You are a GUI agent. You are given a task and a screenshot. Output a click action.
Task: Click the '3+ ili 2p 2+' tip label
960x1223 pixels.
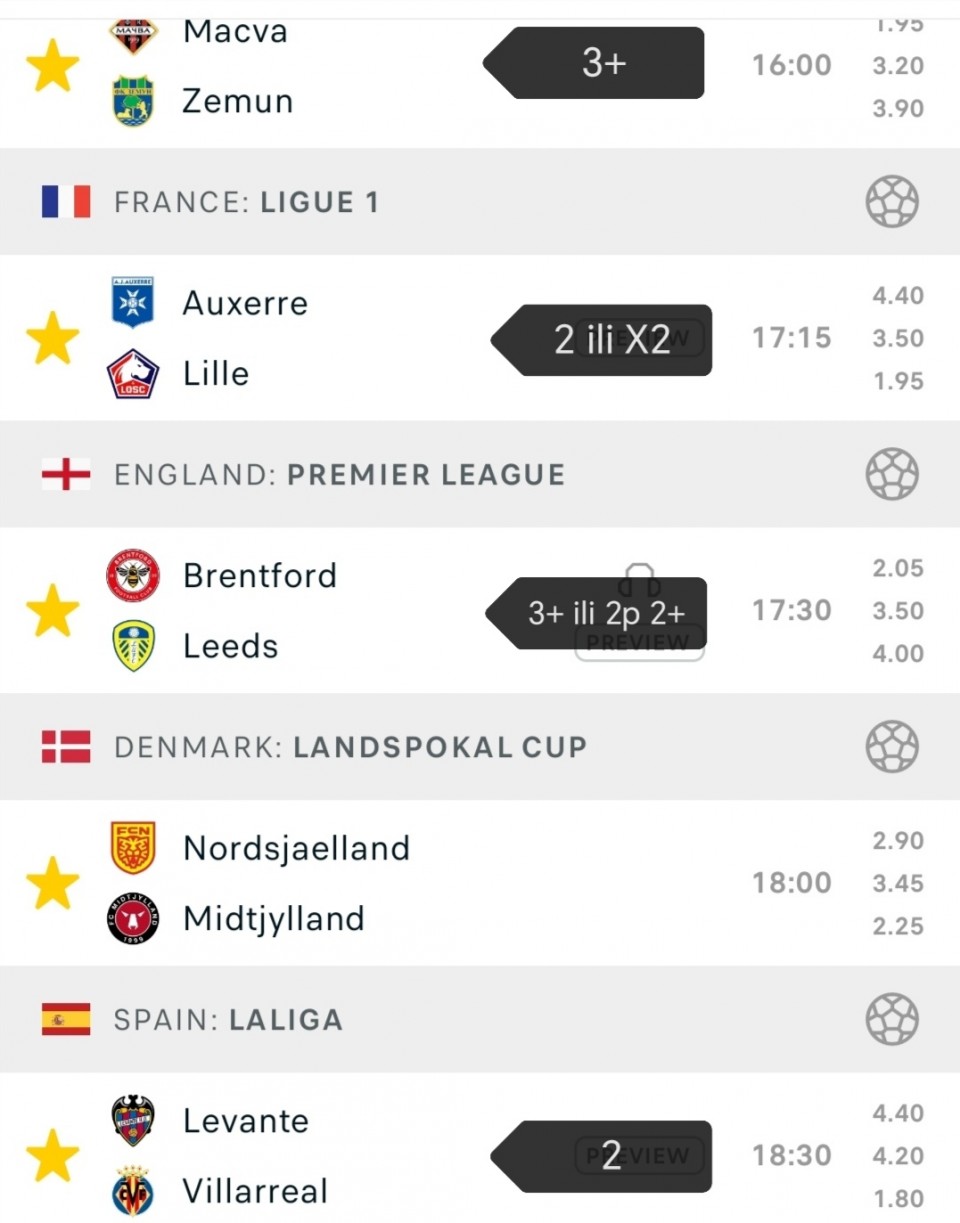[x=606, y=612]
